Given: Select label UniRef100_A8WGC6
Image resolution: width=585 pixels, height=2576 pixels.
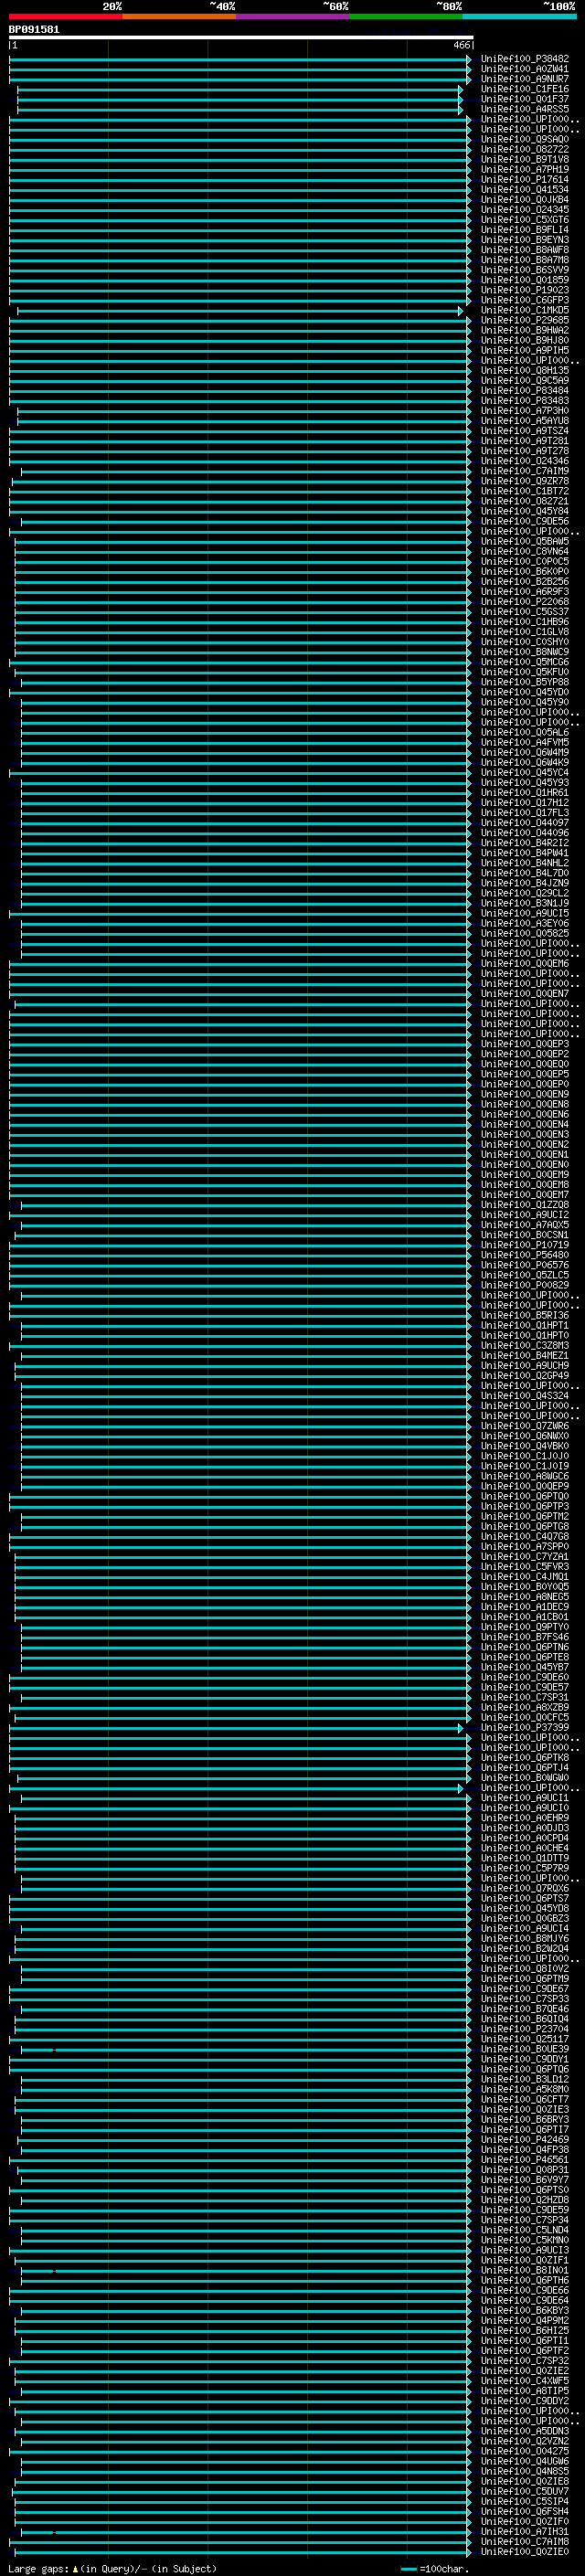Looking at the screenshot, I should pos(525,1476).
